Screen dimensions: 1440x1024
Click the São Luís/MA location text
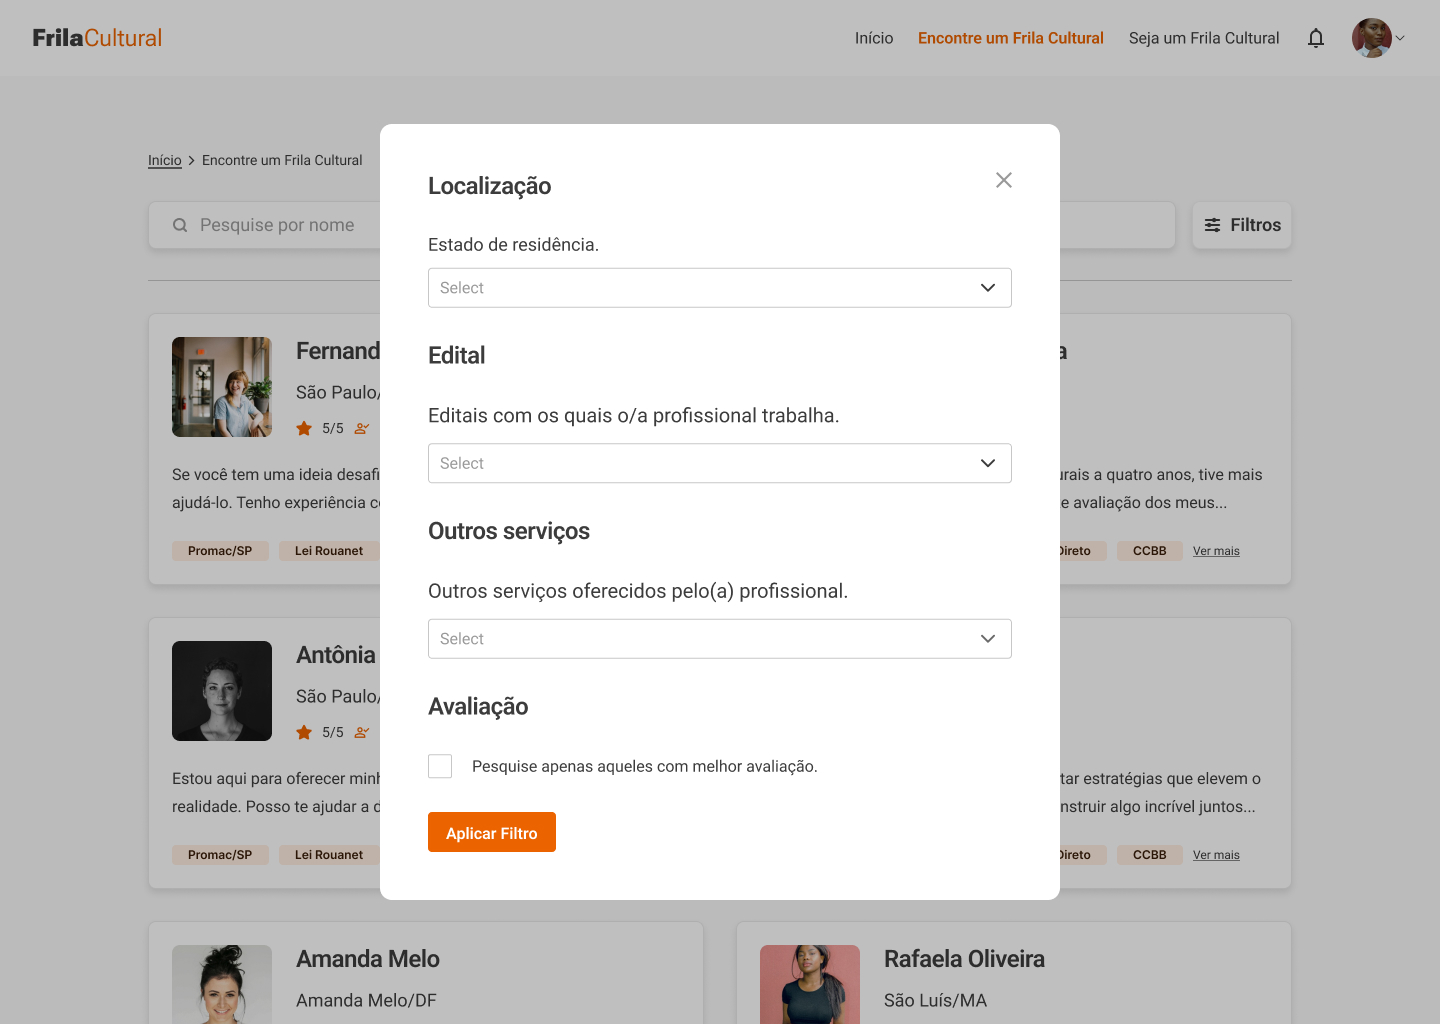(935, 1000)
